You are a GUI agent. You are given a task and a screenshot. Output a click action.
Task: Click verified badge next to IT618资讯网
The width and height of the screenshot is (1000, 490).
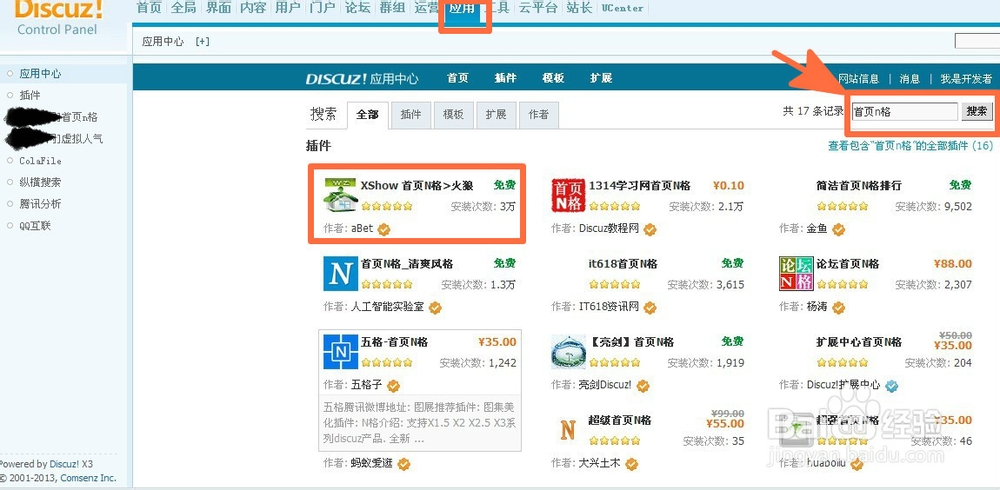(x=650, y=308)
